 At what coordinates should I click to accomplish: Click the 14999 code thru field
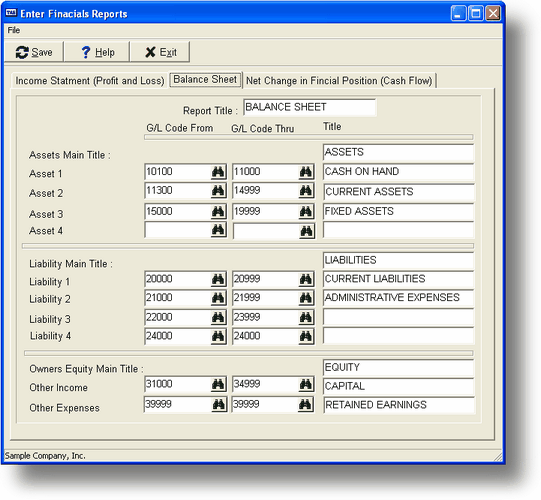click(x=266, y=190)
